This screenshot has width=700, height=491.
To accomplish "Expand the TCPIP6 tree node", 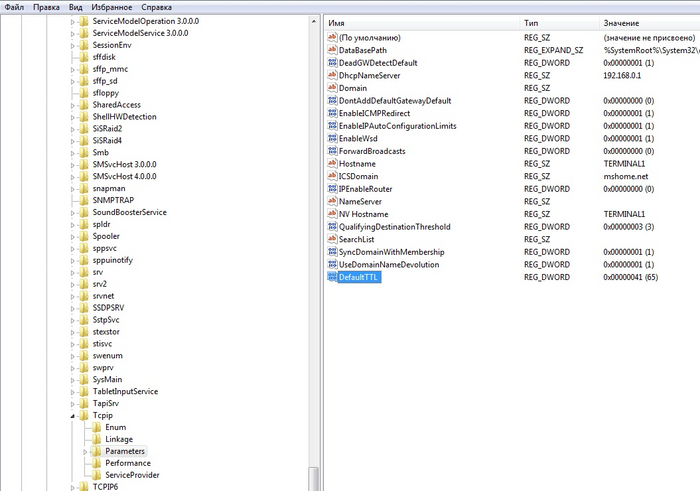I will (x=72, y=487).
